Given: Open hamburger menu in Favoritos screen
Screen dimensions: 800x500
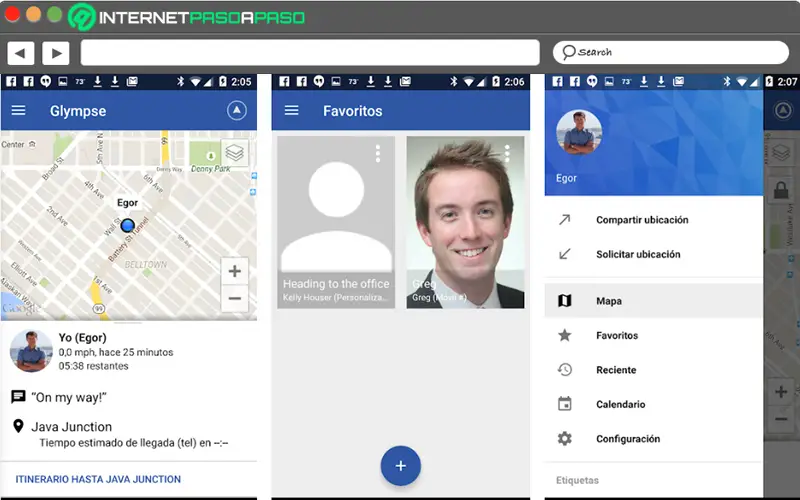Looking at the screenshot, I should (291, 110).
